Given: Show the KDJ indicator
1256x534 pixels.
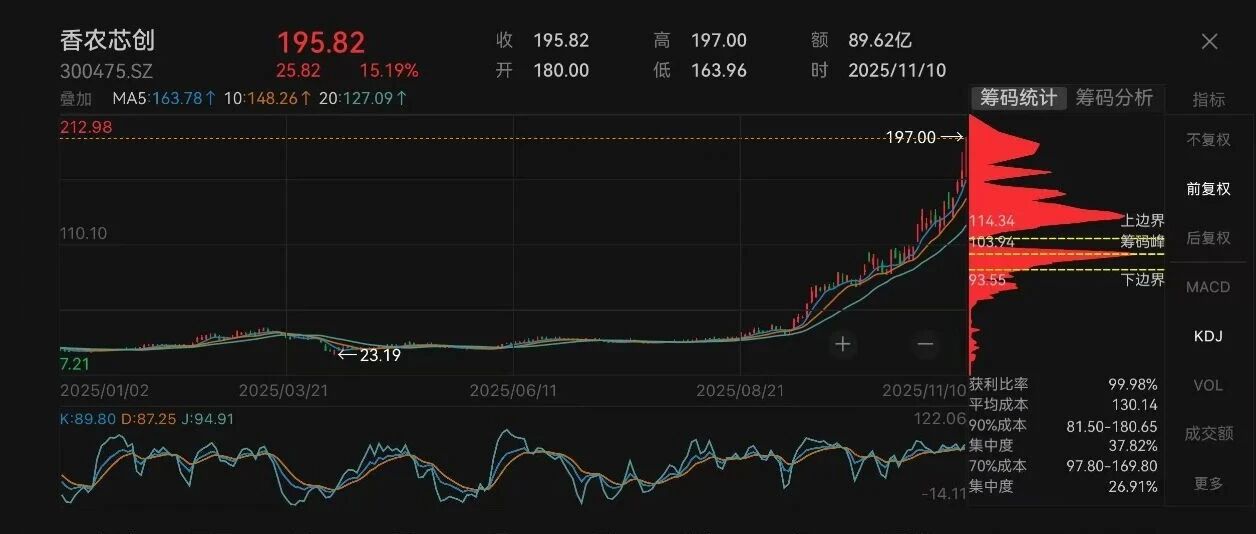Looking at the screenshot, I should coord(1208,336).
